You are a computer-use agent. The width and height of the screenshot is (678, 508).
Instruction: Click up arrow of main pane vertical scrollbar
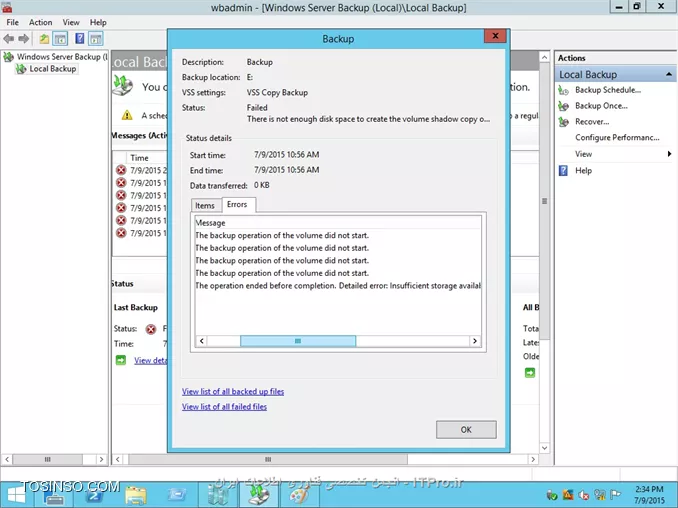coord(544,57)
